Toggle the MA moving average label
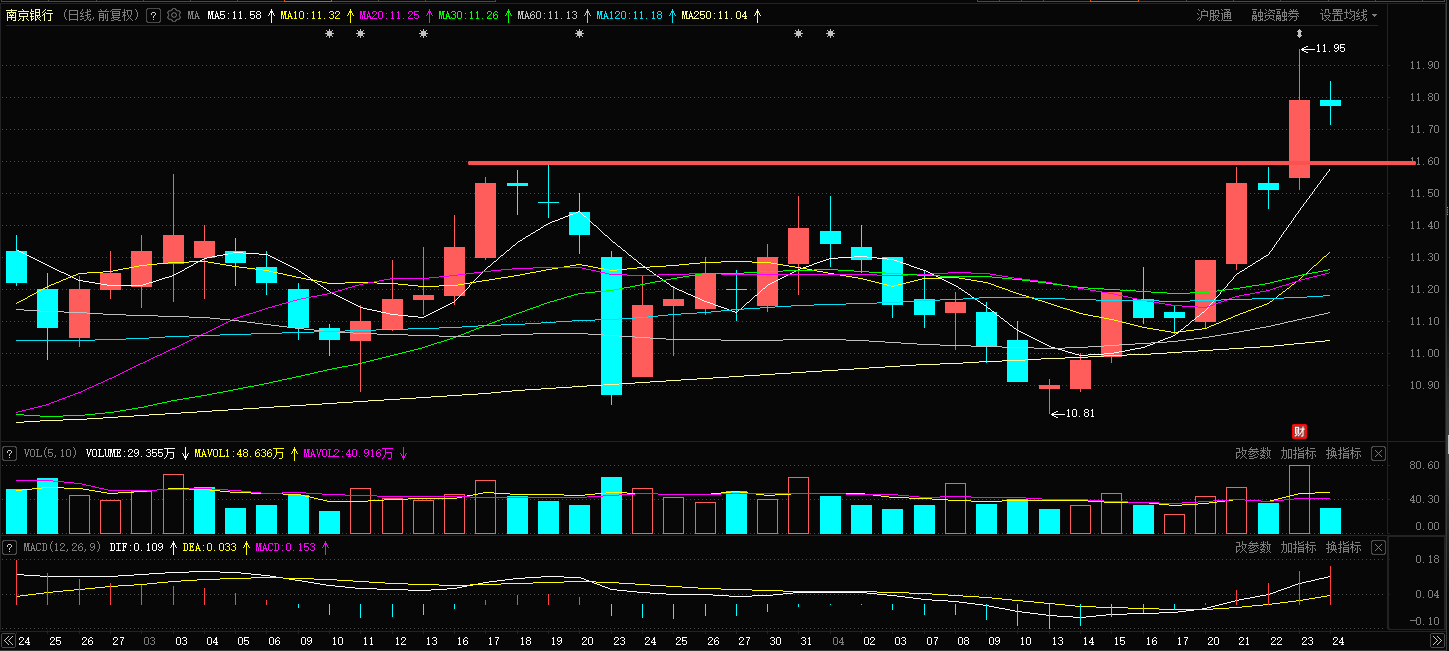This screenshot has height=651, width=1449. [193, 15]
